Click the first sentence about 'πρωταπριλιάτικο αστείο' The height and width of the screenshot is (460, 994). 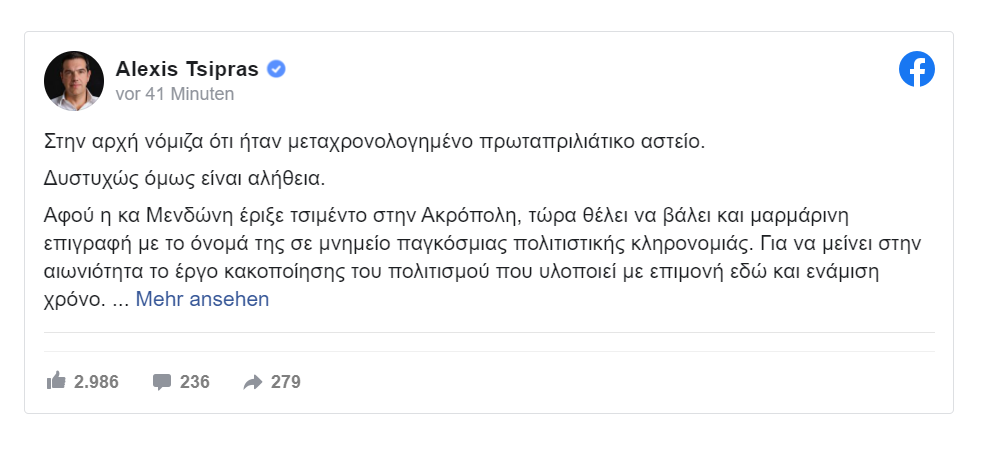click(375, 142)
